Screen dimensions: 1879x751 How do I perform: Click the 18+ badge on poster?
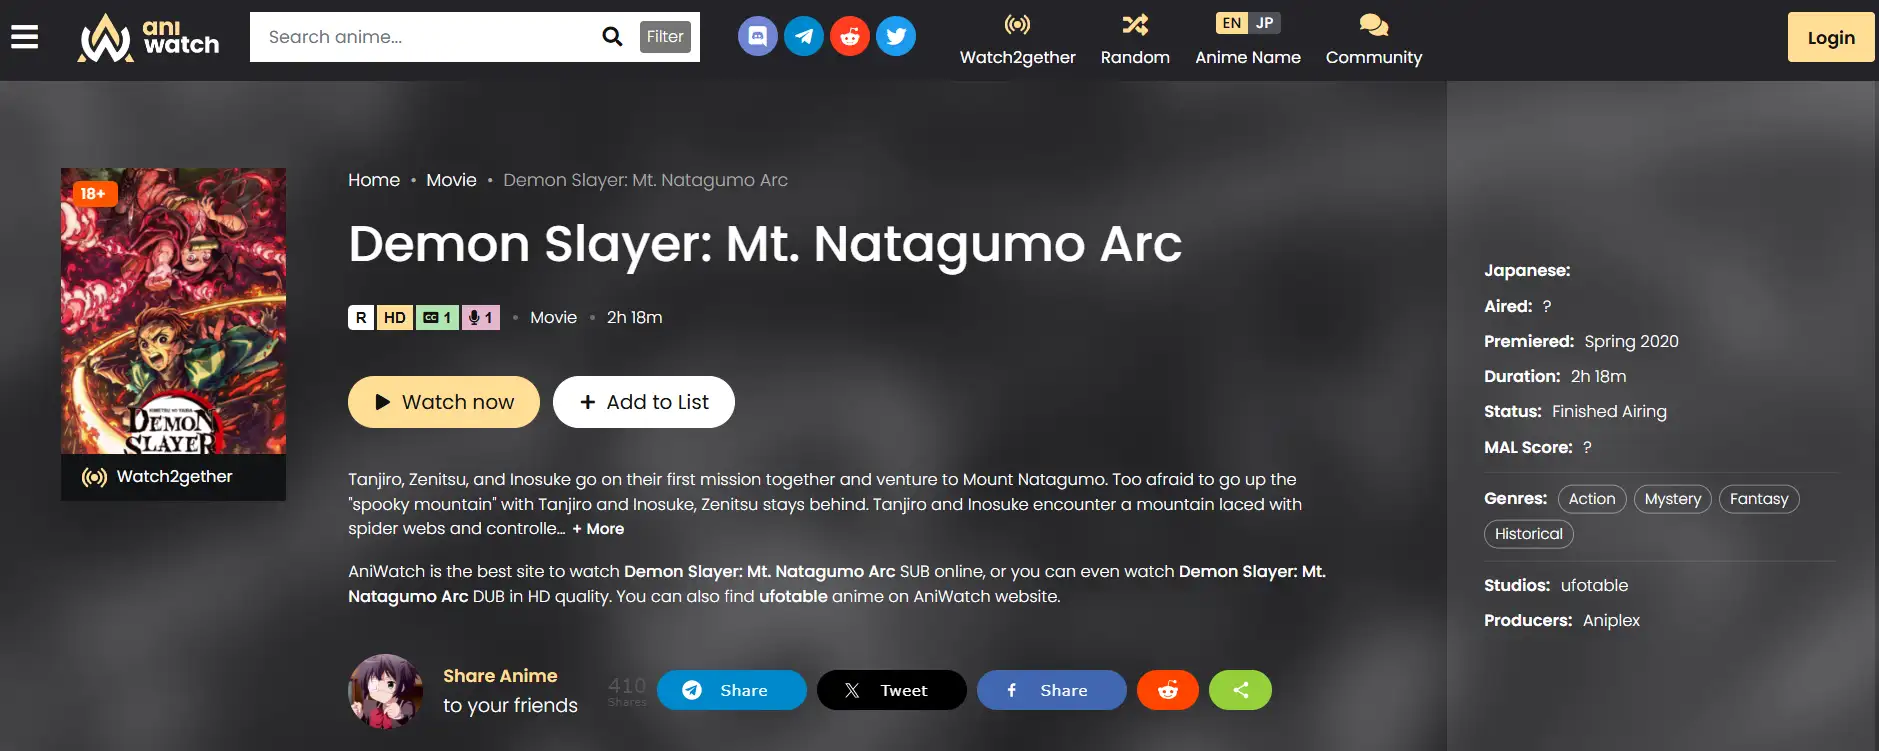click(x=94, y=194)
